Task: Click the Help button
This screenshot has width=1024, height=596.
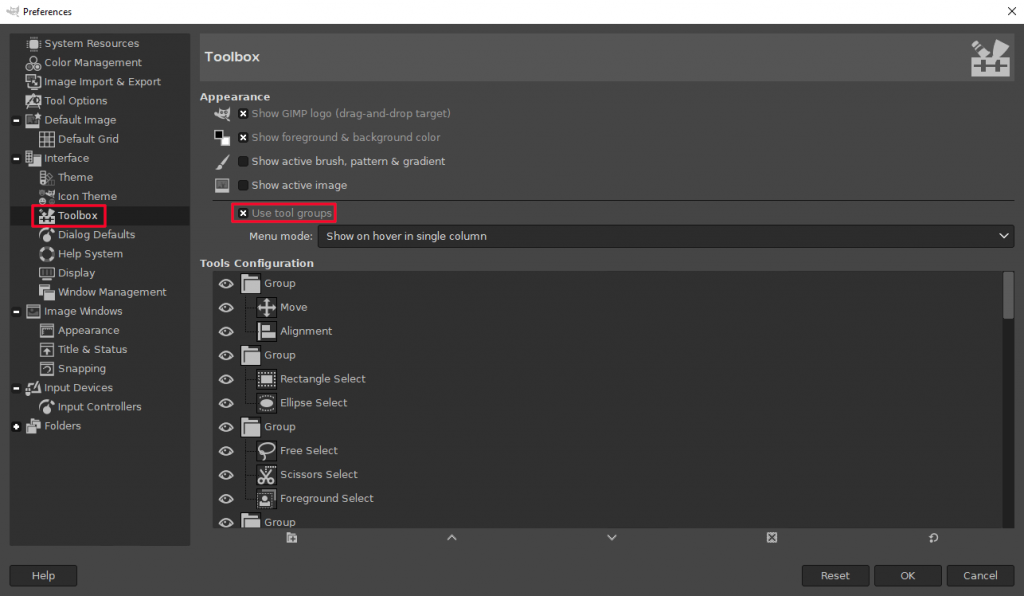Action: [x=43, y=576]
